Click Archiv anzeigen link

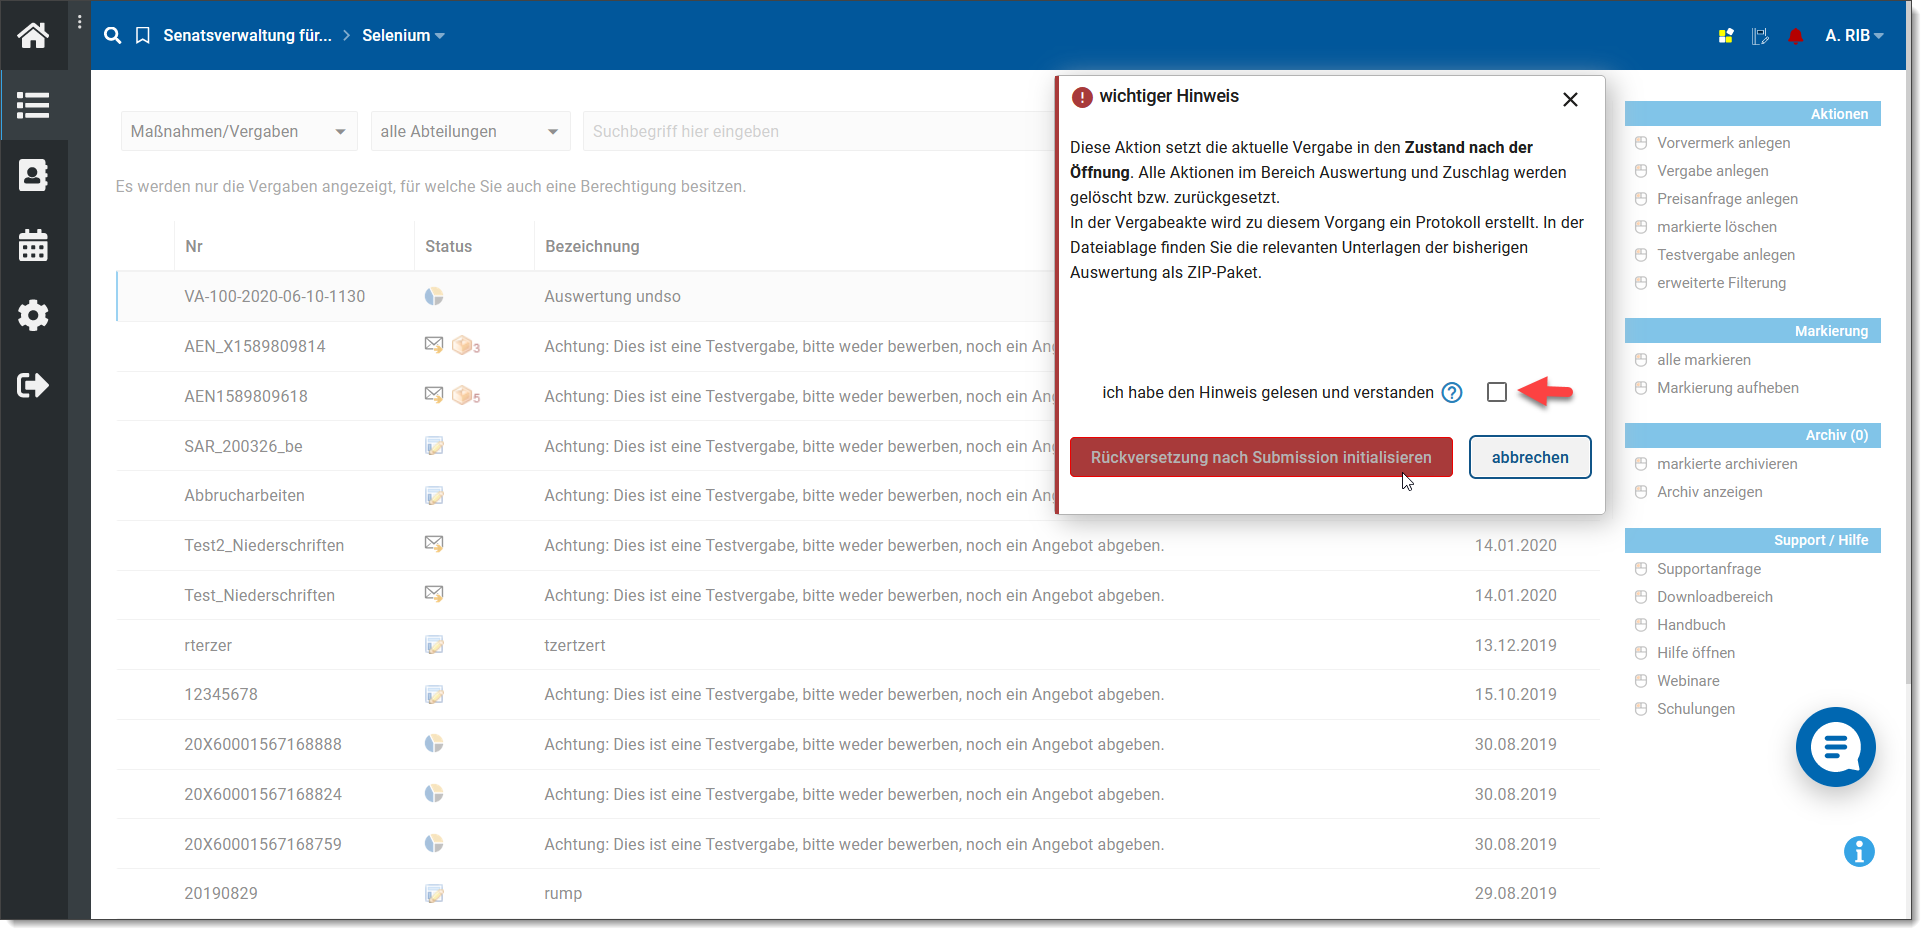coord(1709,492)
